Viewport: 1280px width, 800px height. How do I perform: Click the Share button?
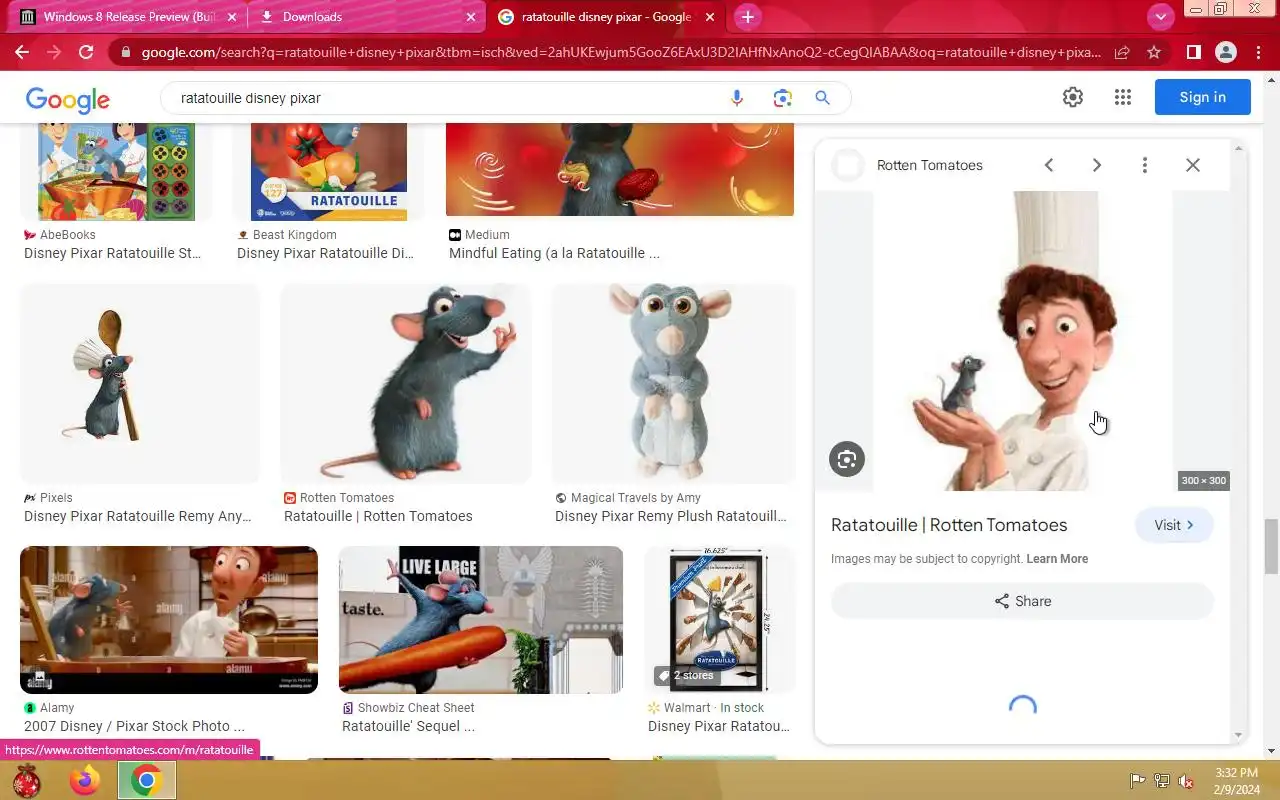1022,601
